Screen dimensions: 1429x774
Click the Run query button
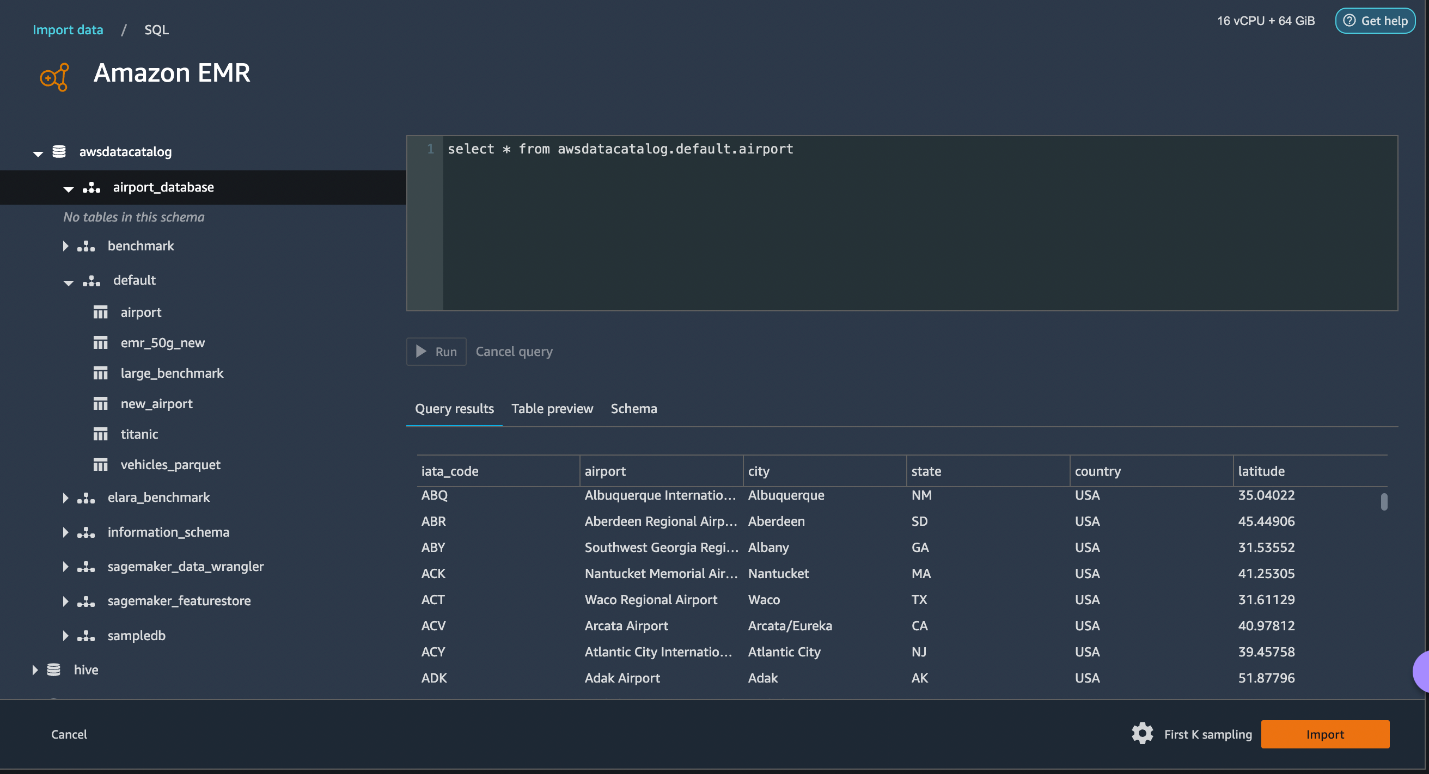coord(436,352)
